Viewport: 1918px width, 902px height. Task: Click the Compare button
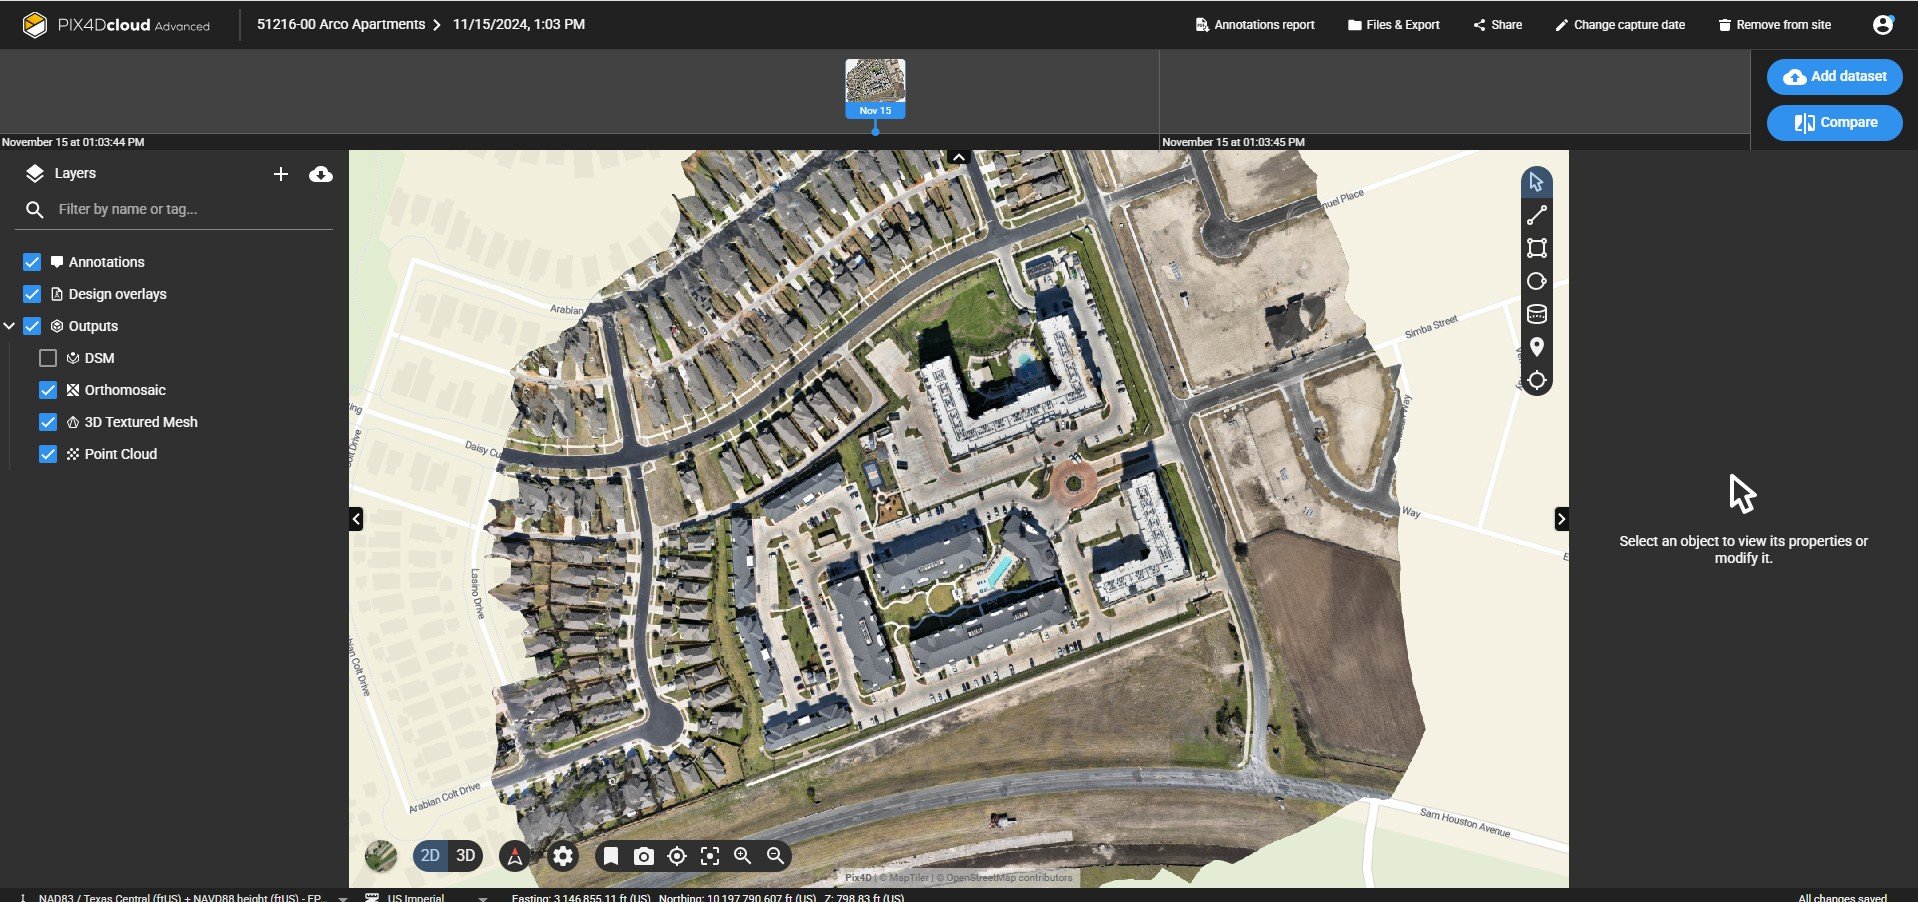pos(1835,123)
